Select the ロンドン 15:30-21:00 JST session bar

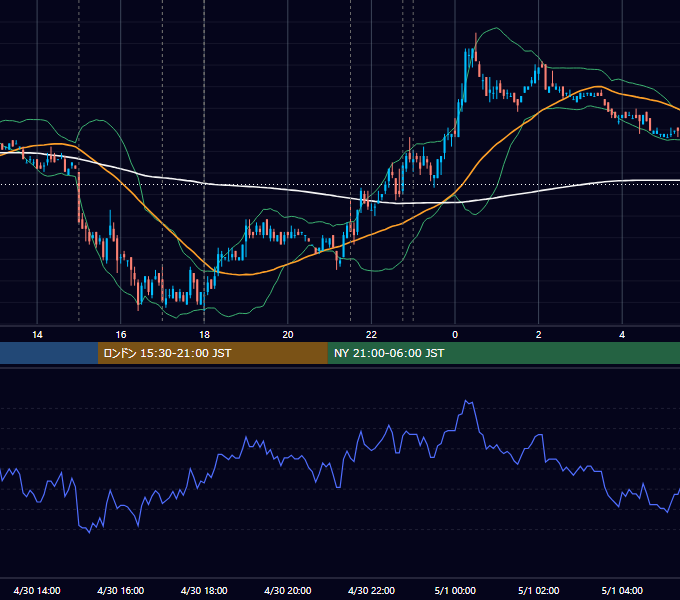point(212,353)
